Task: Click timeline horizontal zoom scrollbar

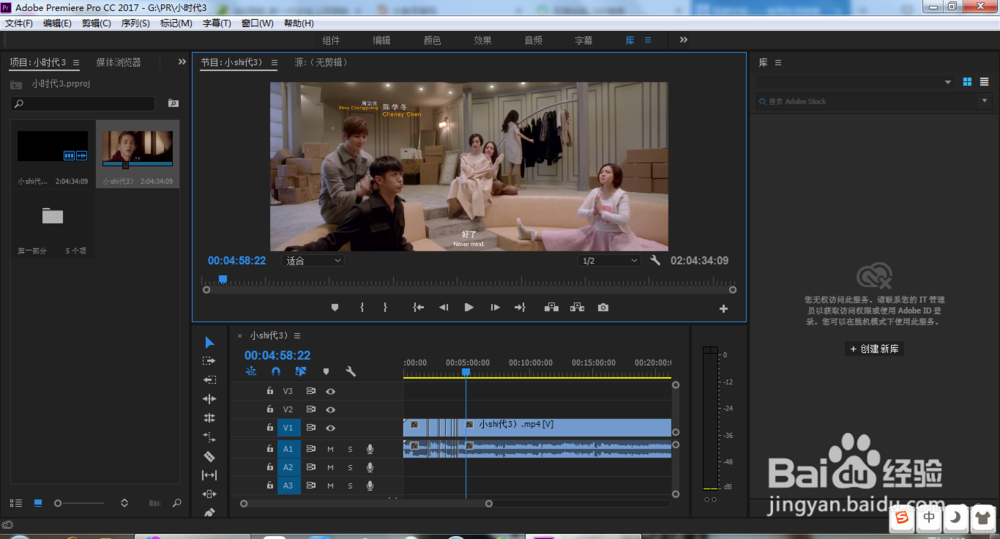Action: point(366,503)
